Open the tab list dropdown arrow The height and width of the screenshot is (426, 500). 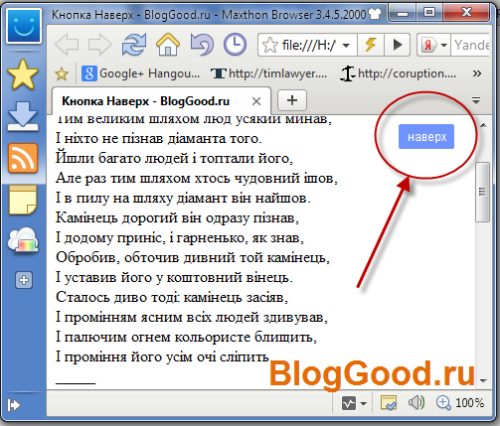[476, 100]
